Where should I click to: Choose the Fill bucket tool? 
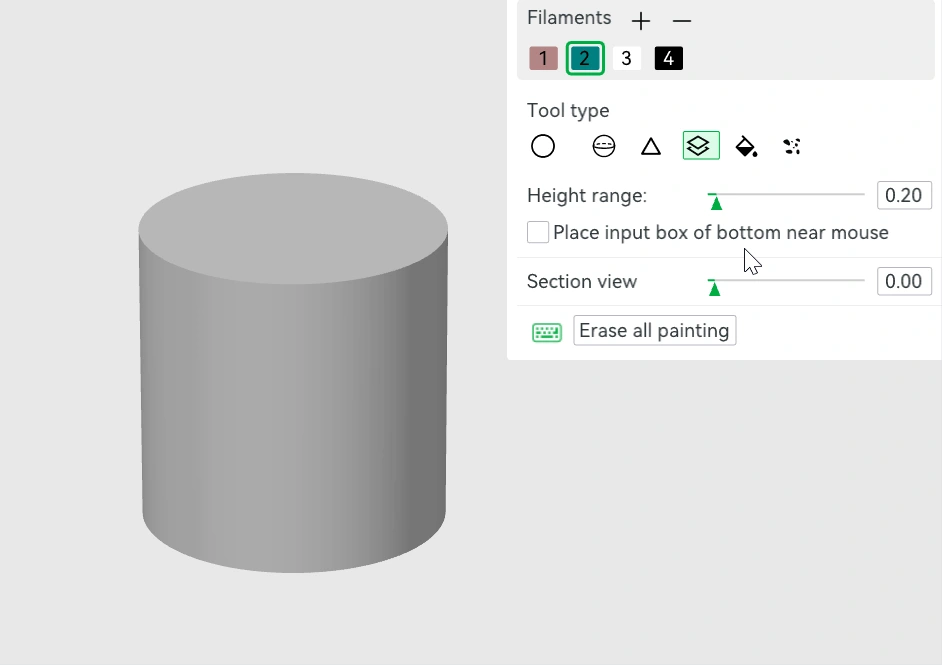(x=746, y=146)
